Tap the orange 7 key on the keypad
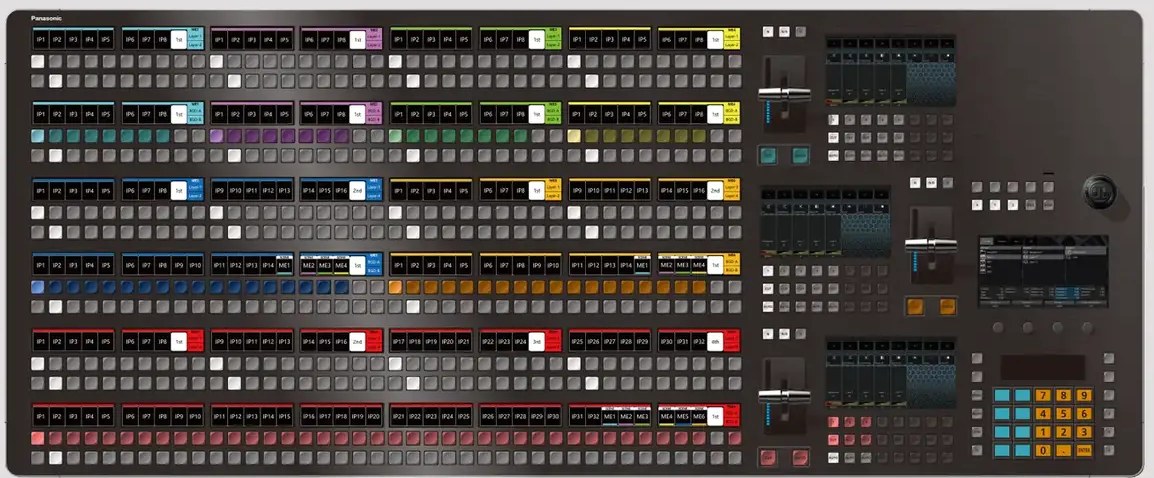This screenshot has width=1154, height=478. pos(1043,395)
